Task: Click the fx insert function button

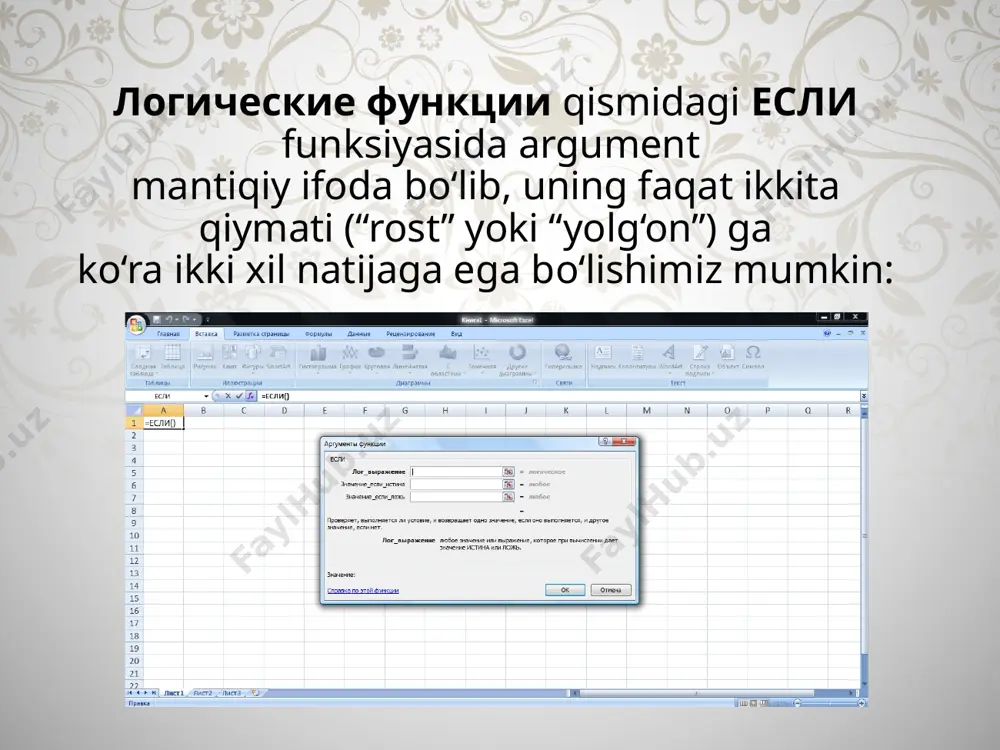Action: (x=251, y=396)
